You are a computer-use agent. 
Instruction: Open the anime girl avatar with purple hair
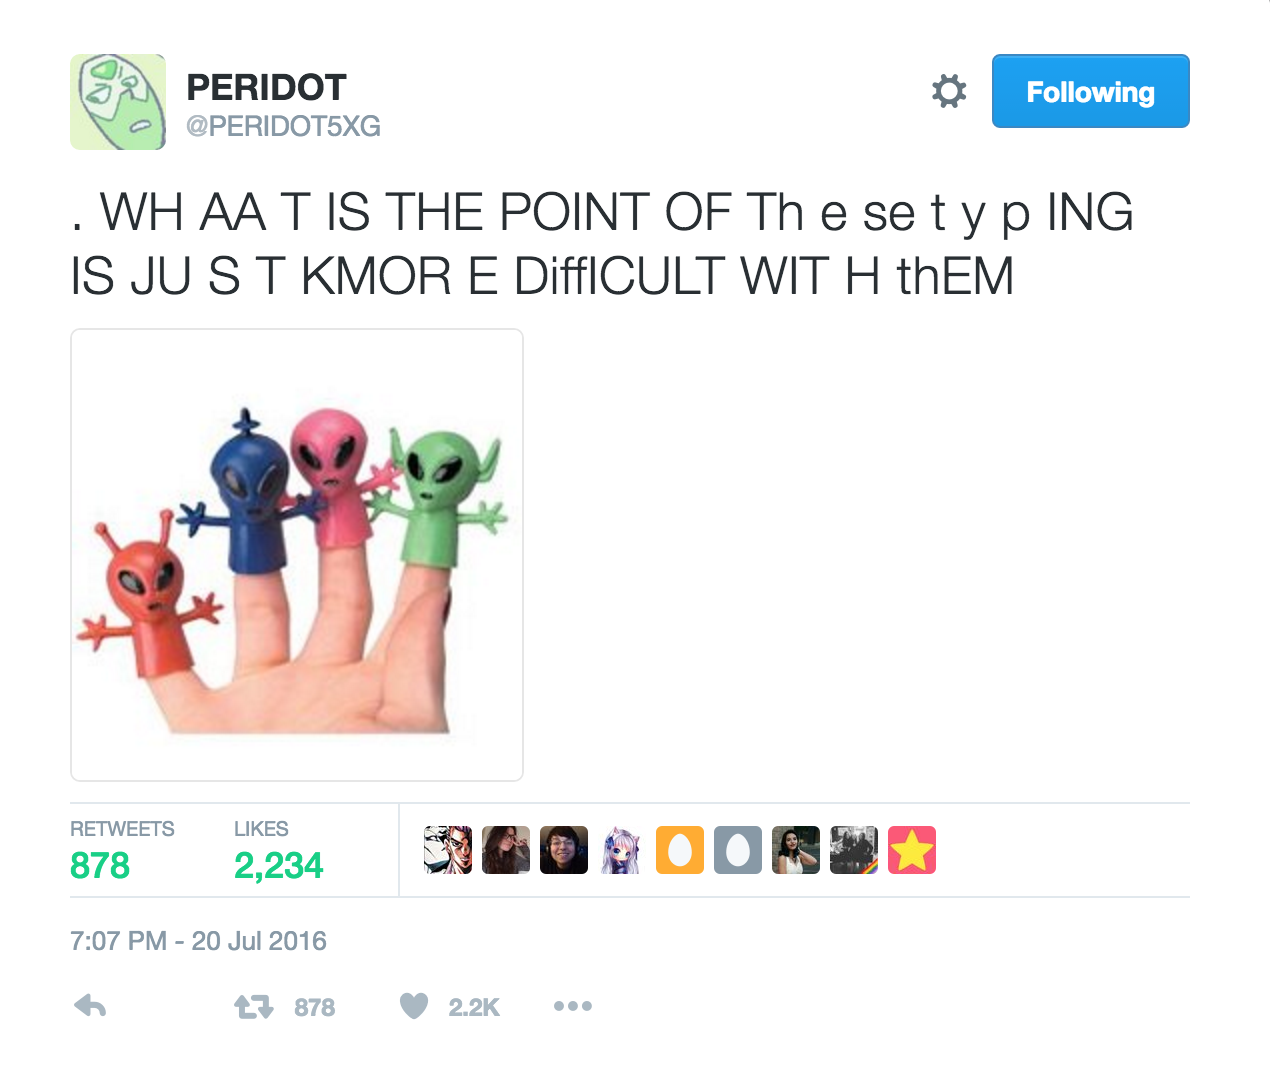[x=622, y=850]
